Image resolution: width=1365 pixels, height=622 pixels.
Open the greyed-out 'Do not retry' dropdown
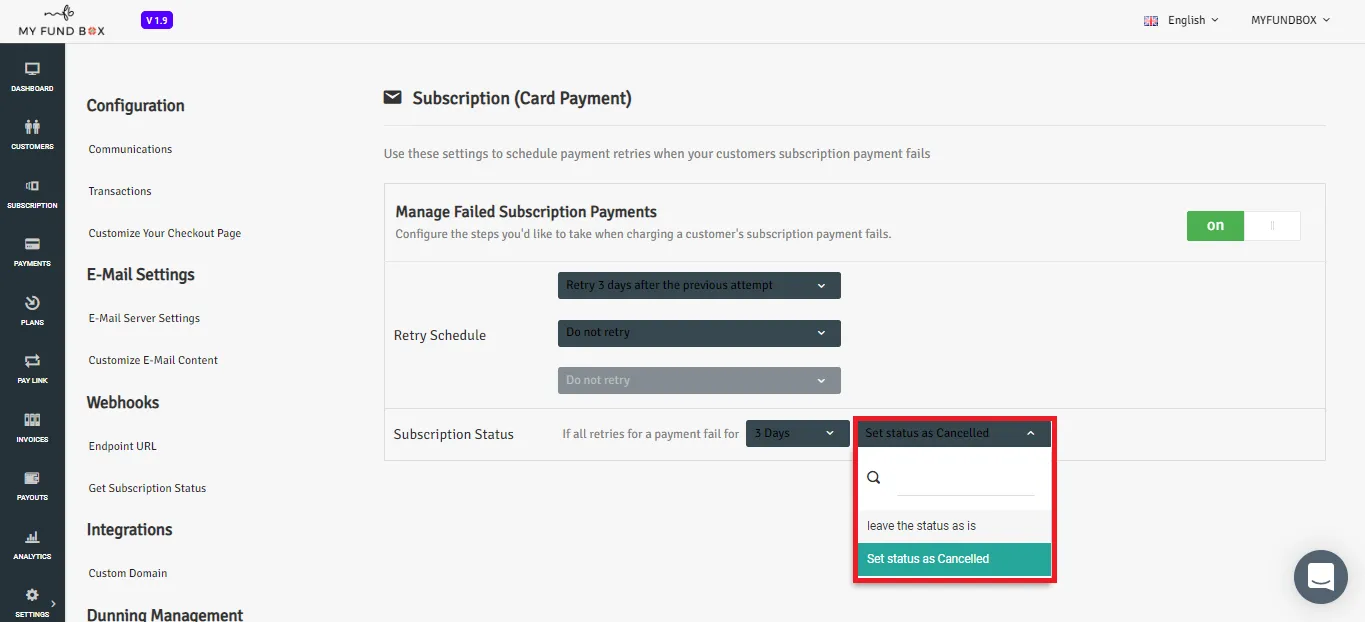pyautogui.click(x=699, y=380)
